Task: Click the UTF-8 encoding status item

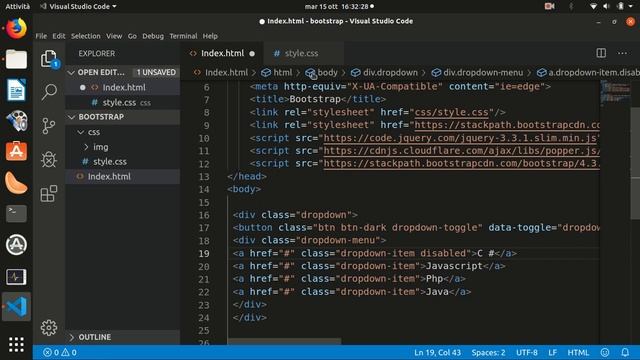Action: (527, 352)
